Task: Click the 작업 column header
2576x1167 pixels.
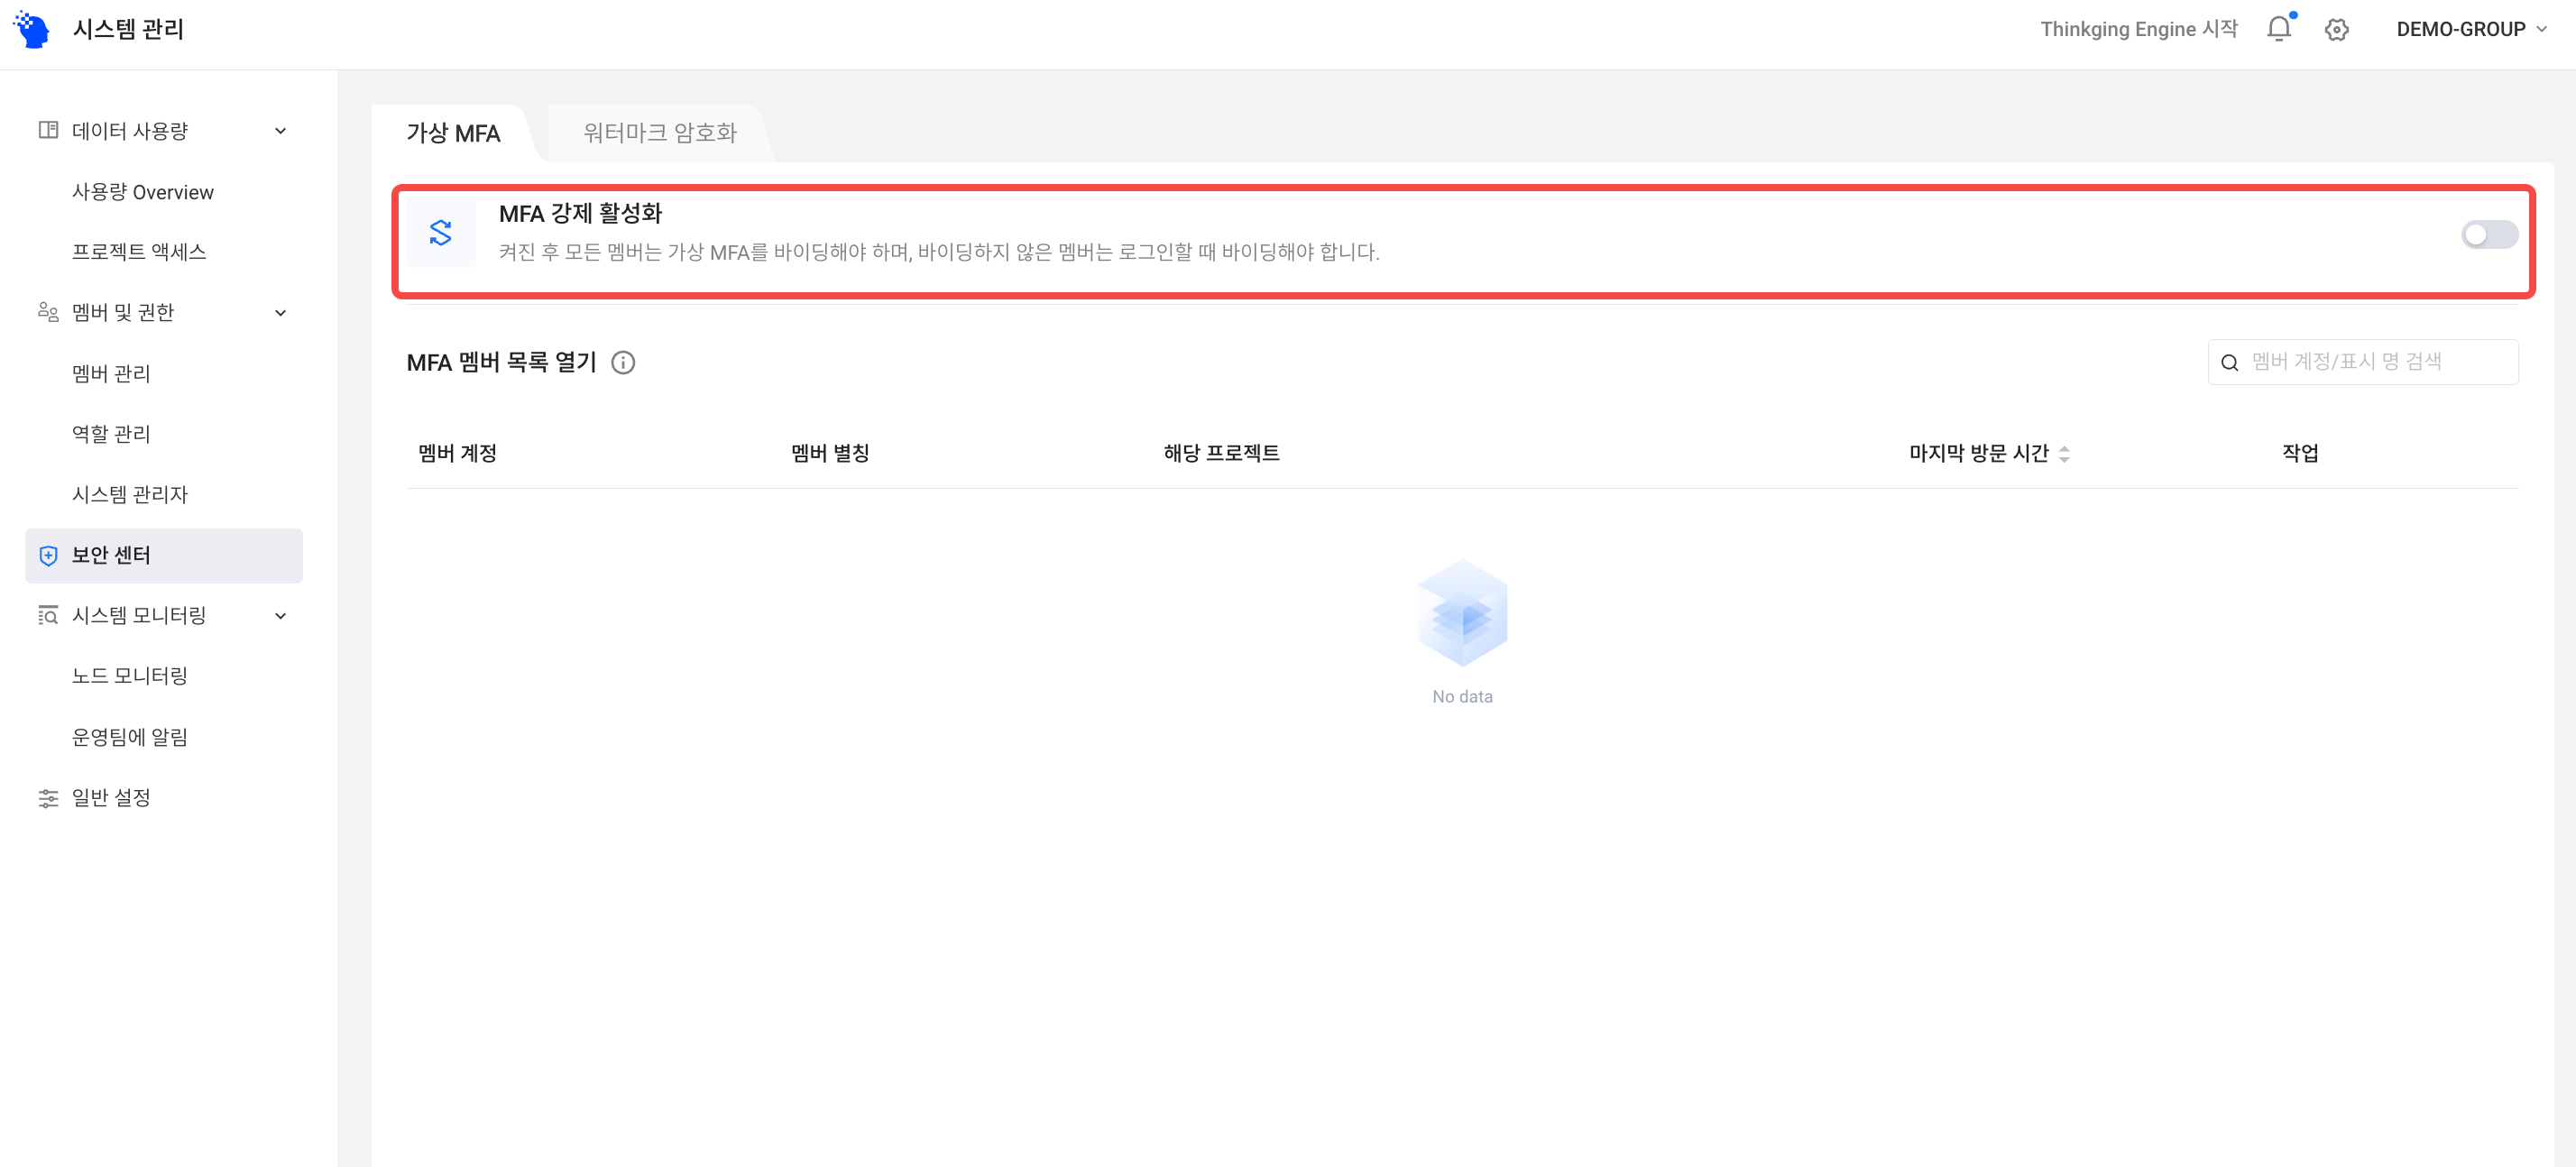Action: pyautogui.click(x=2300, y=453)
